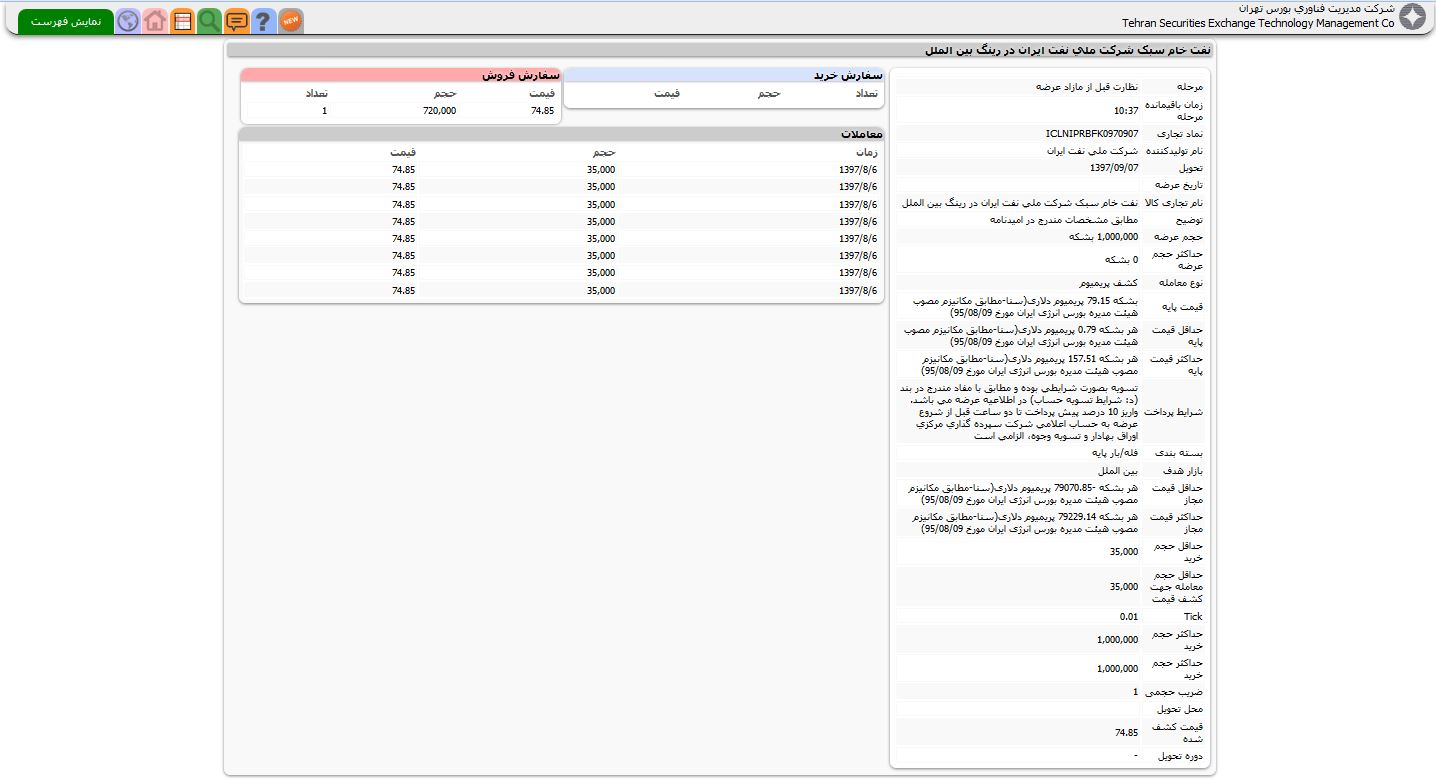
Task: Click the payment terms paragraph starting 'تسویه بصورت شرایطی'
Action: [x=1019, y=411]
